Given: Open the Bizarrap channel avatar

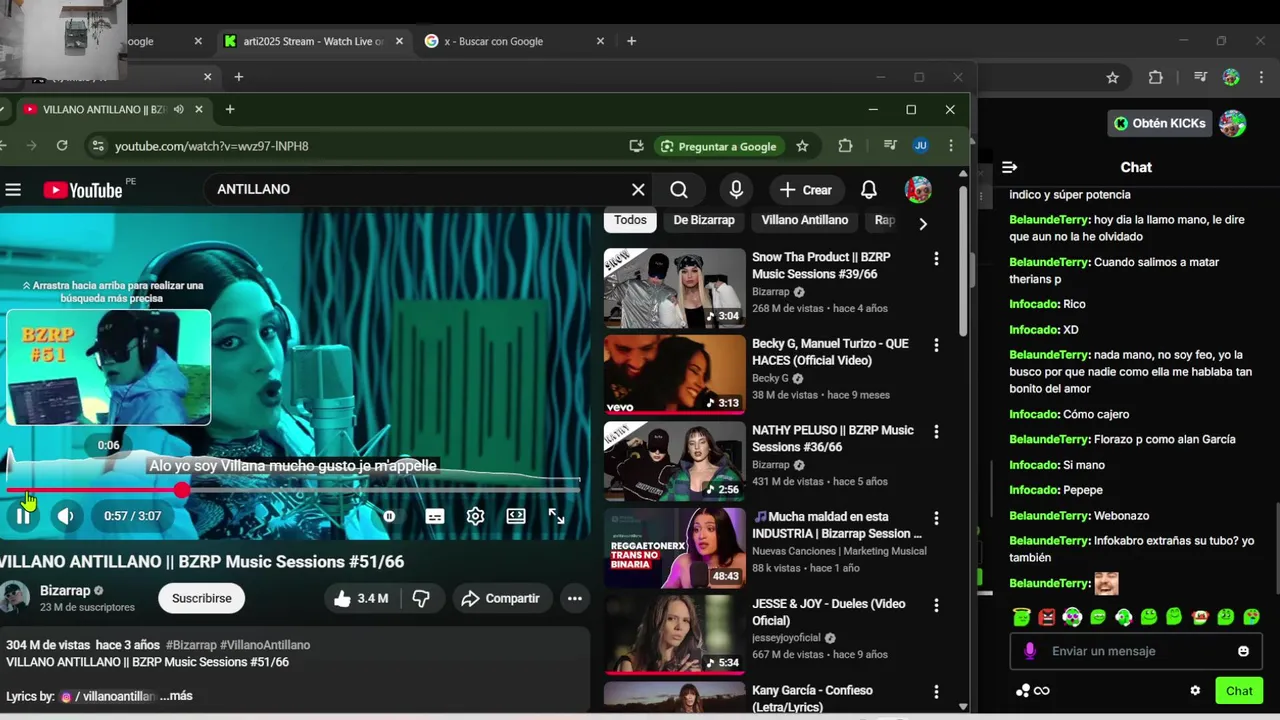Looking at the screenshot, I should [15, 597].
